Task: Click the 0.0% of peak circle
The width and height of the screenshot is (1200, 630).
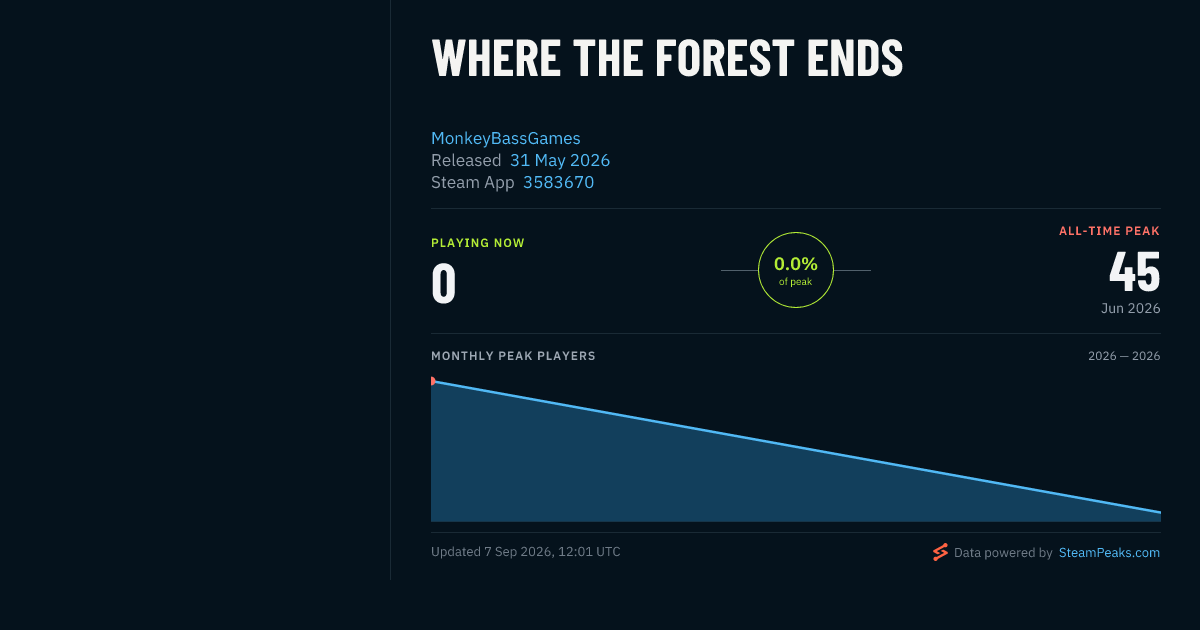Action: tap(796, 270)
